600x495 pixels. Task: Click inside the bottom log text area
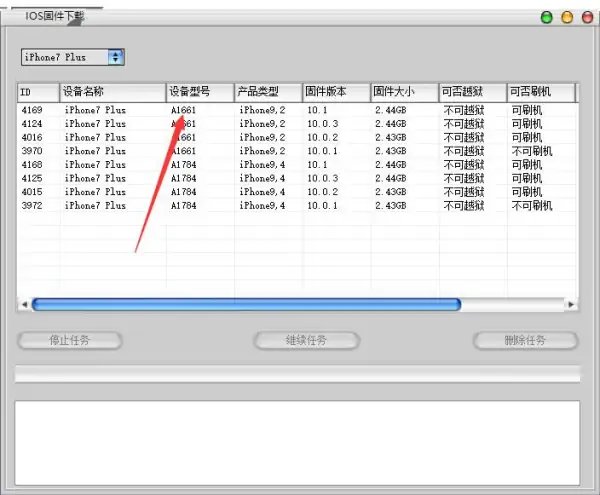tap(297, 443)
